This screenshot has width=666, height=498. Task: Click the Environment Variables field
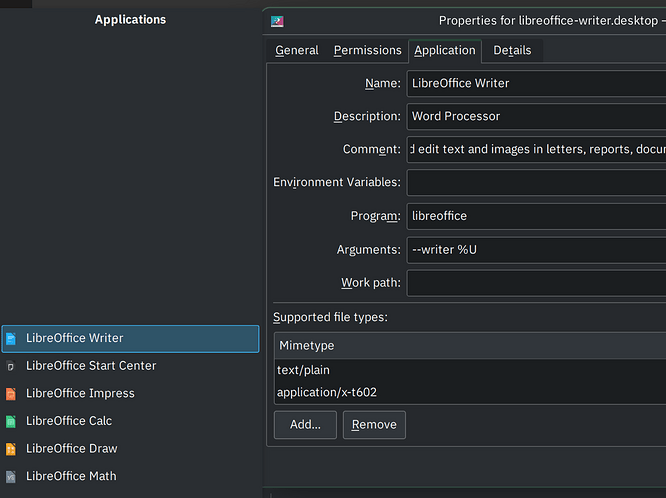(x=536, y=182)
